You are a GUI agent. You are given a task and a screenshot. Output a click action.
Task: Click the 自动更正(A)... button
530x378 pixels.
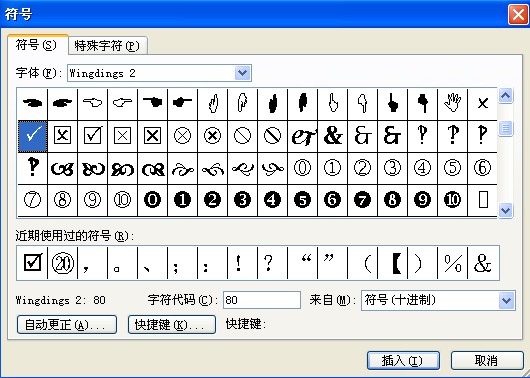(67, 325)
